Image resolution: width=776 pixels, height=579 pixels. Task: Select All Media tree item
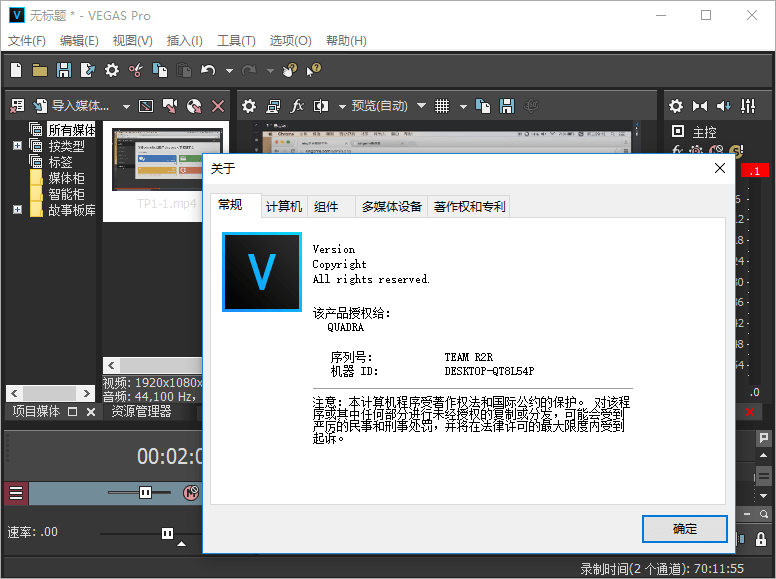click(71, 130)
